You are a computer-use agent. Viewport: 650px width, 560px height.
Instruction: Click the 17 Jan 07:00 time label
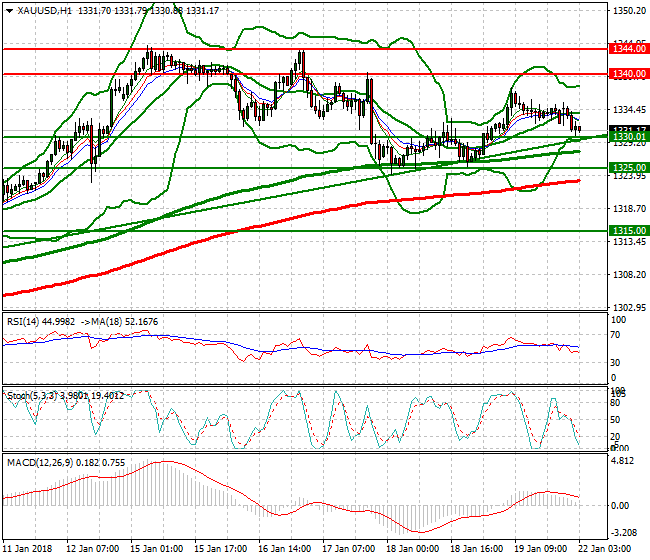[x=349, y=548]
